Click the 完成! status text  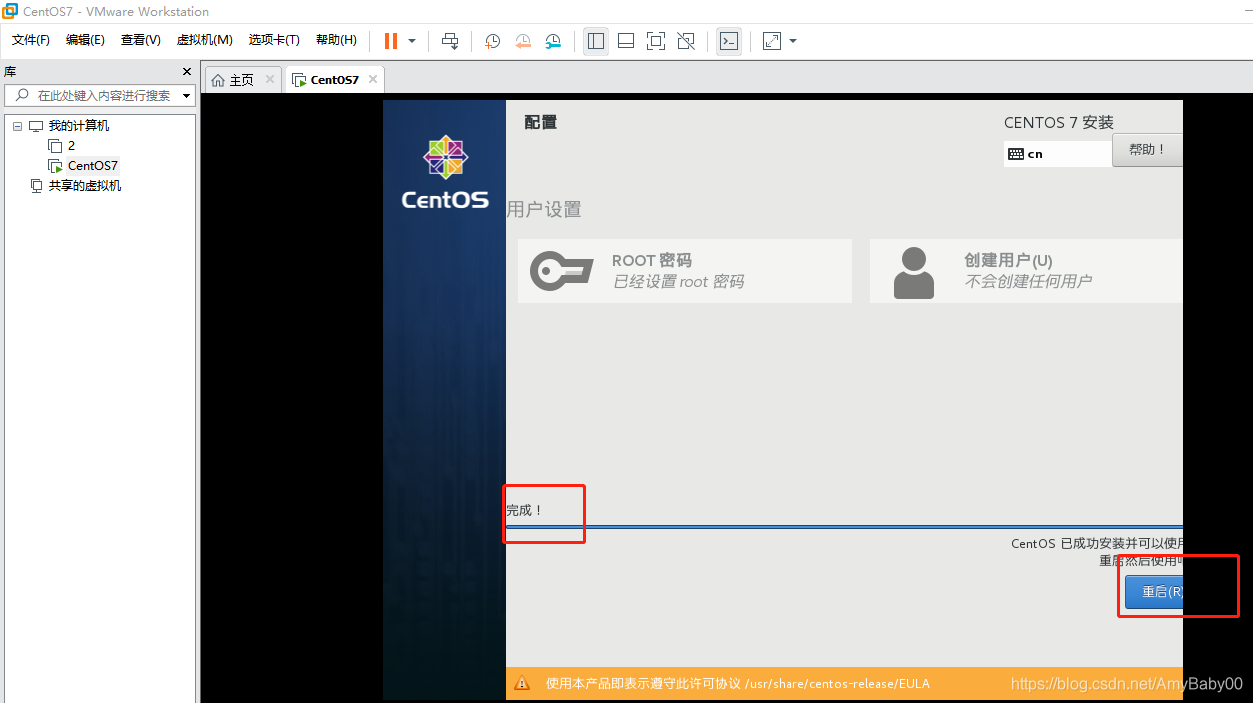tap(525, 510)
